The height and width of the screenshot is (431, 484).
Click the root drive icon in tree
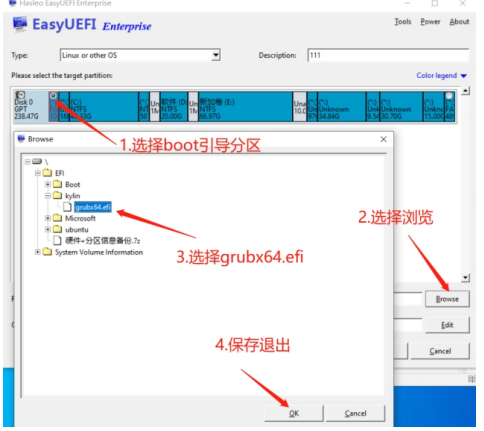[x=37, y=162]
